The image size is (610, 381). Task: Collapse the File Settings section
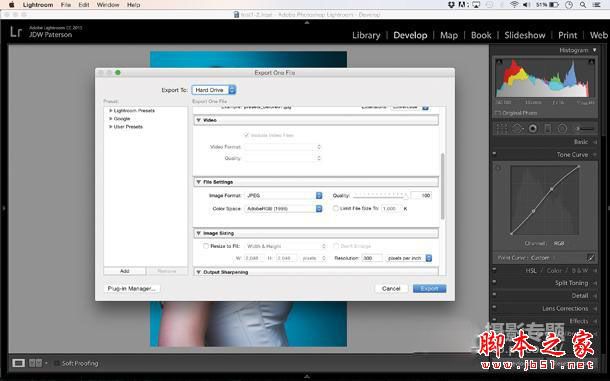[x=199, y=182]
